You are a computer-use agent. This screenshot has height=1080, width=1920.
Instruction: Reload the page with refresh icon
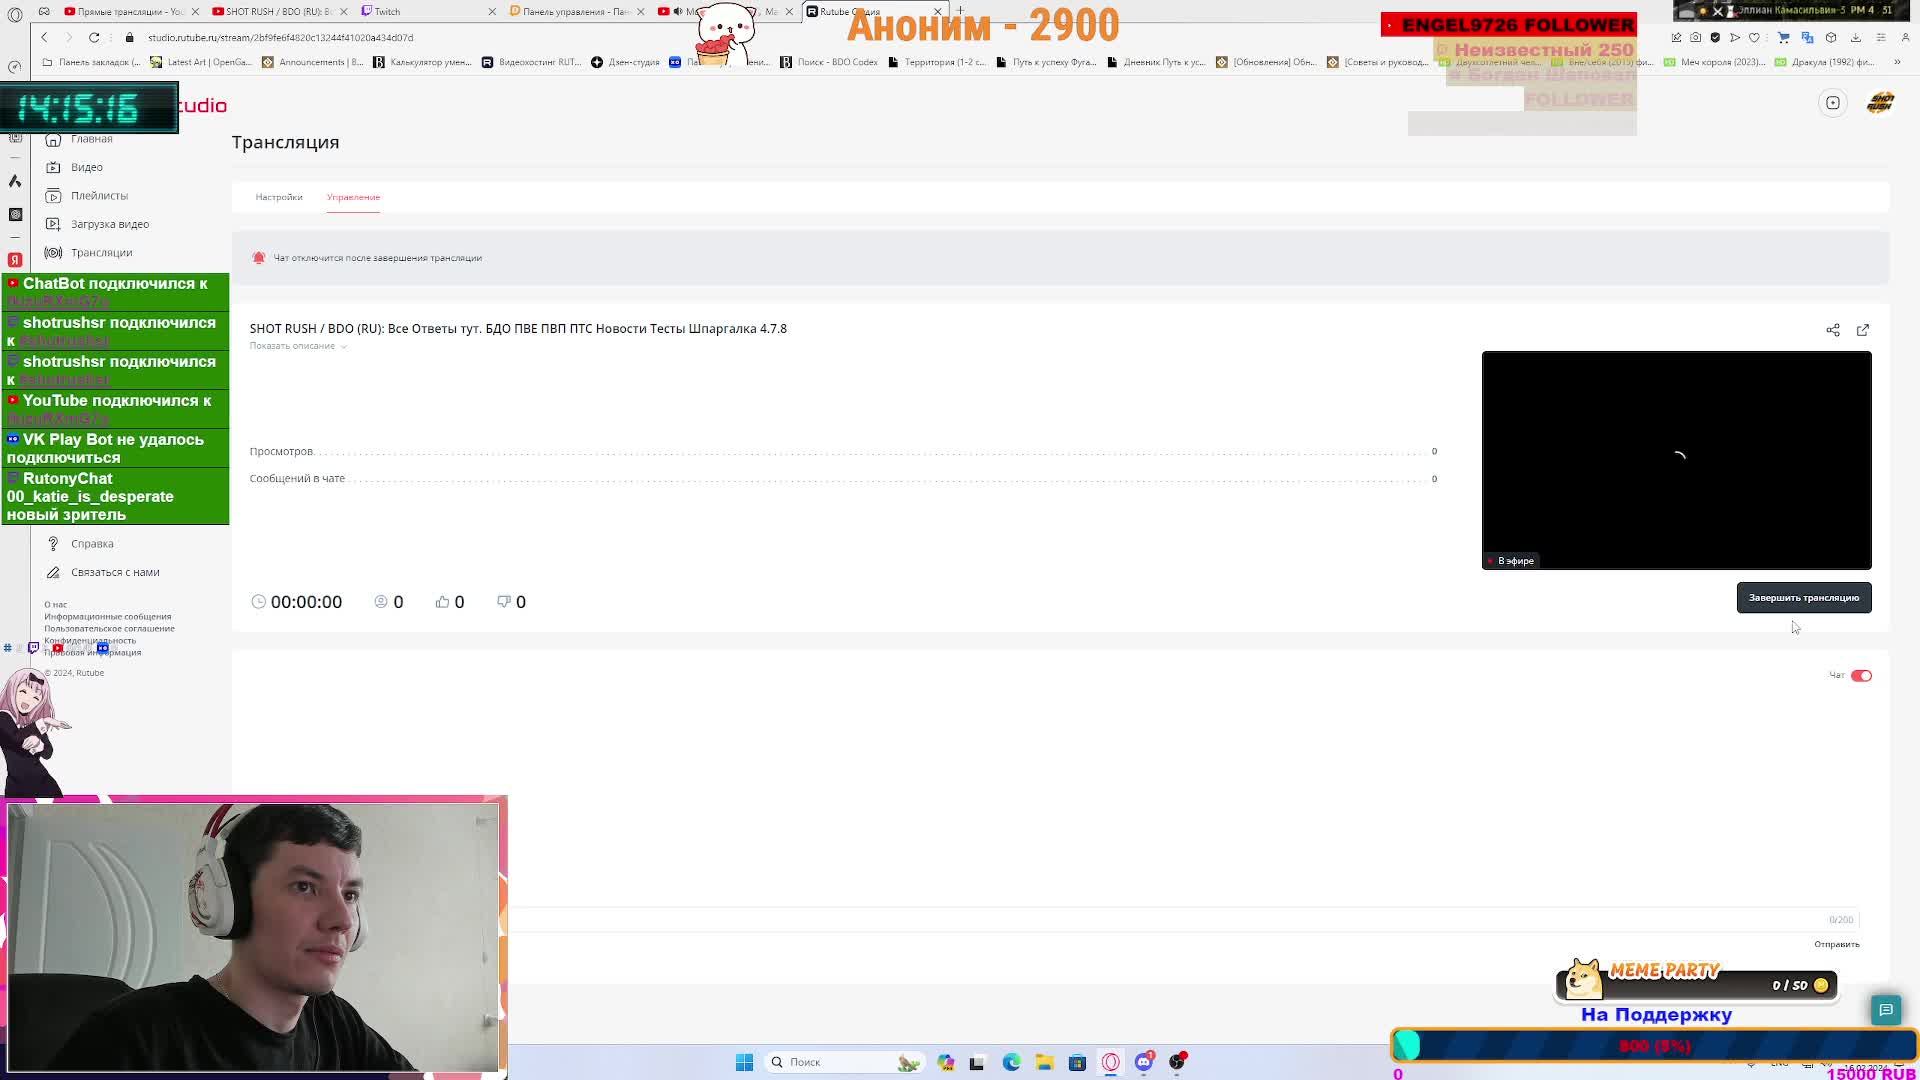point(94,38)
